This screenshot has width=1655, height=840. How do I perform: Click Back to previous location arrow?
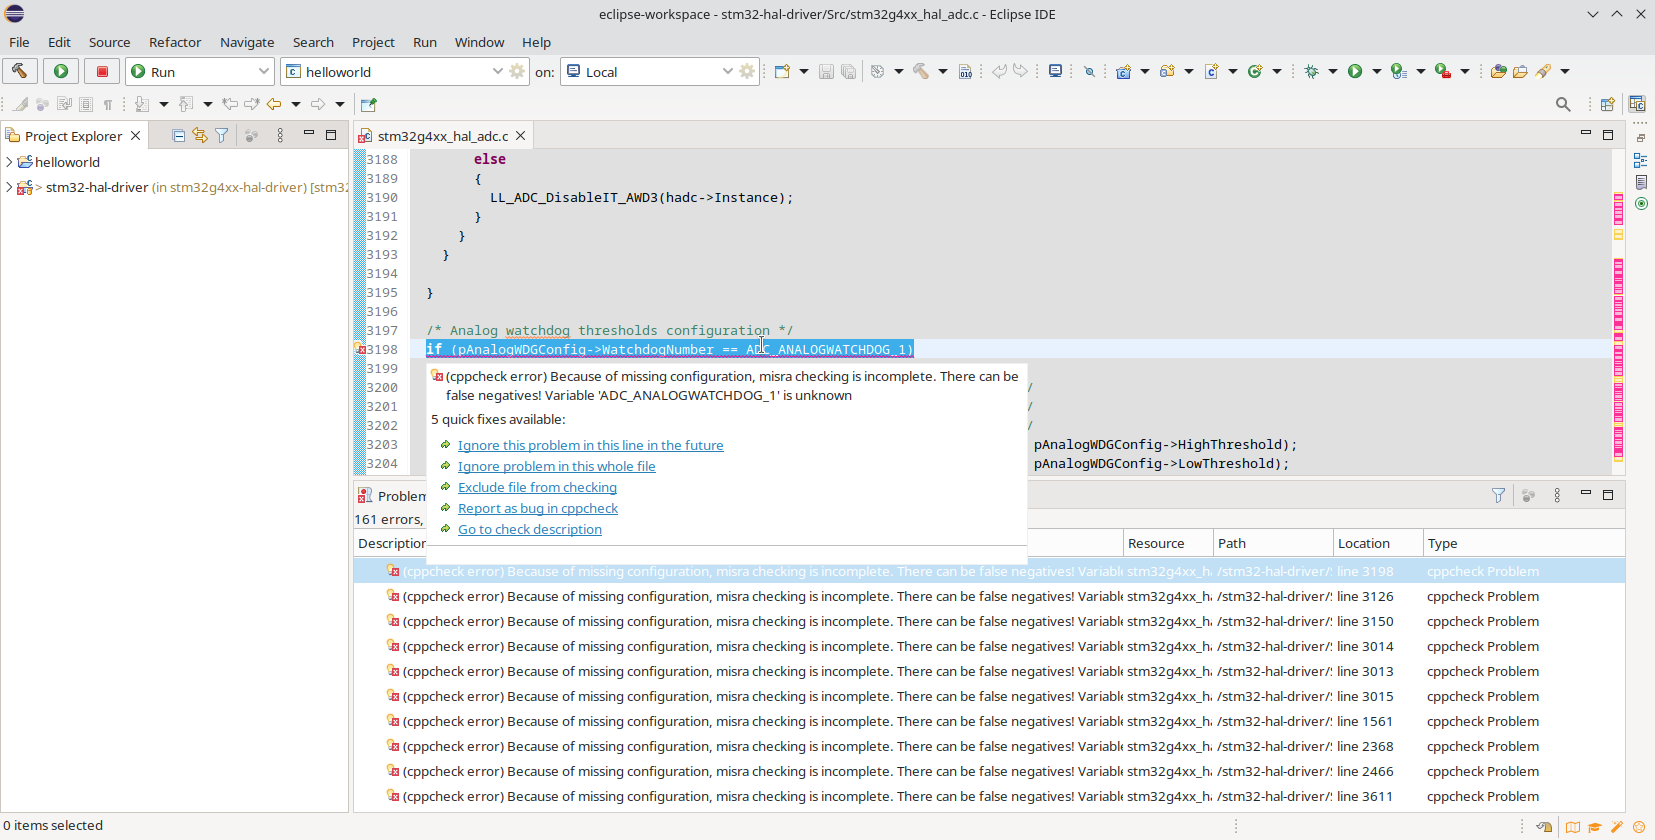273,104
